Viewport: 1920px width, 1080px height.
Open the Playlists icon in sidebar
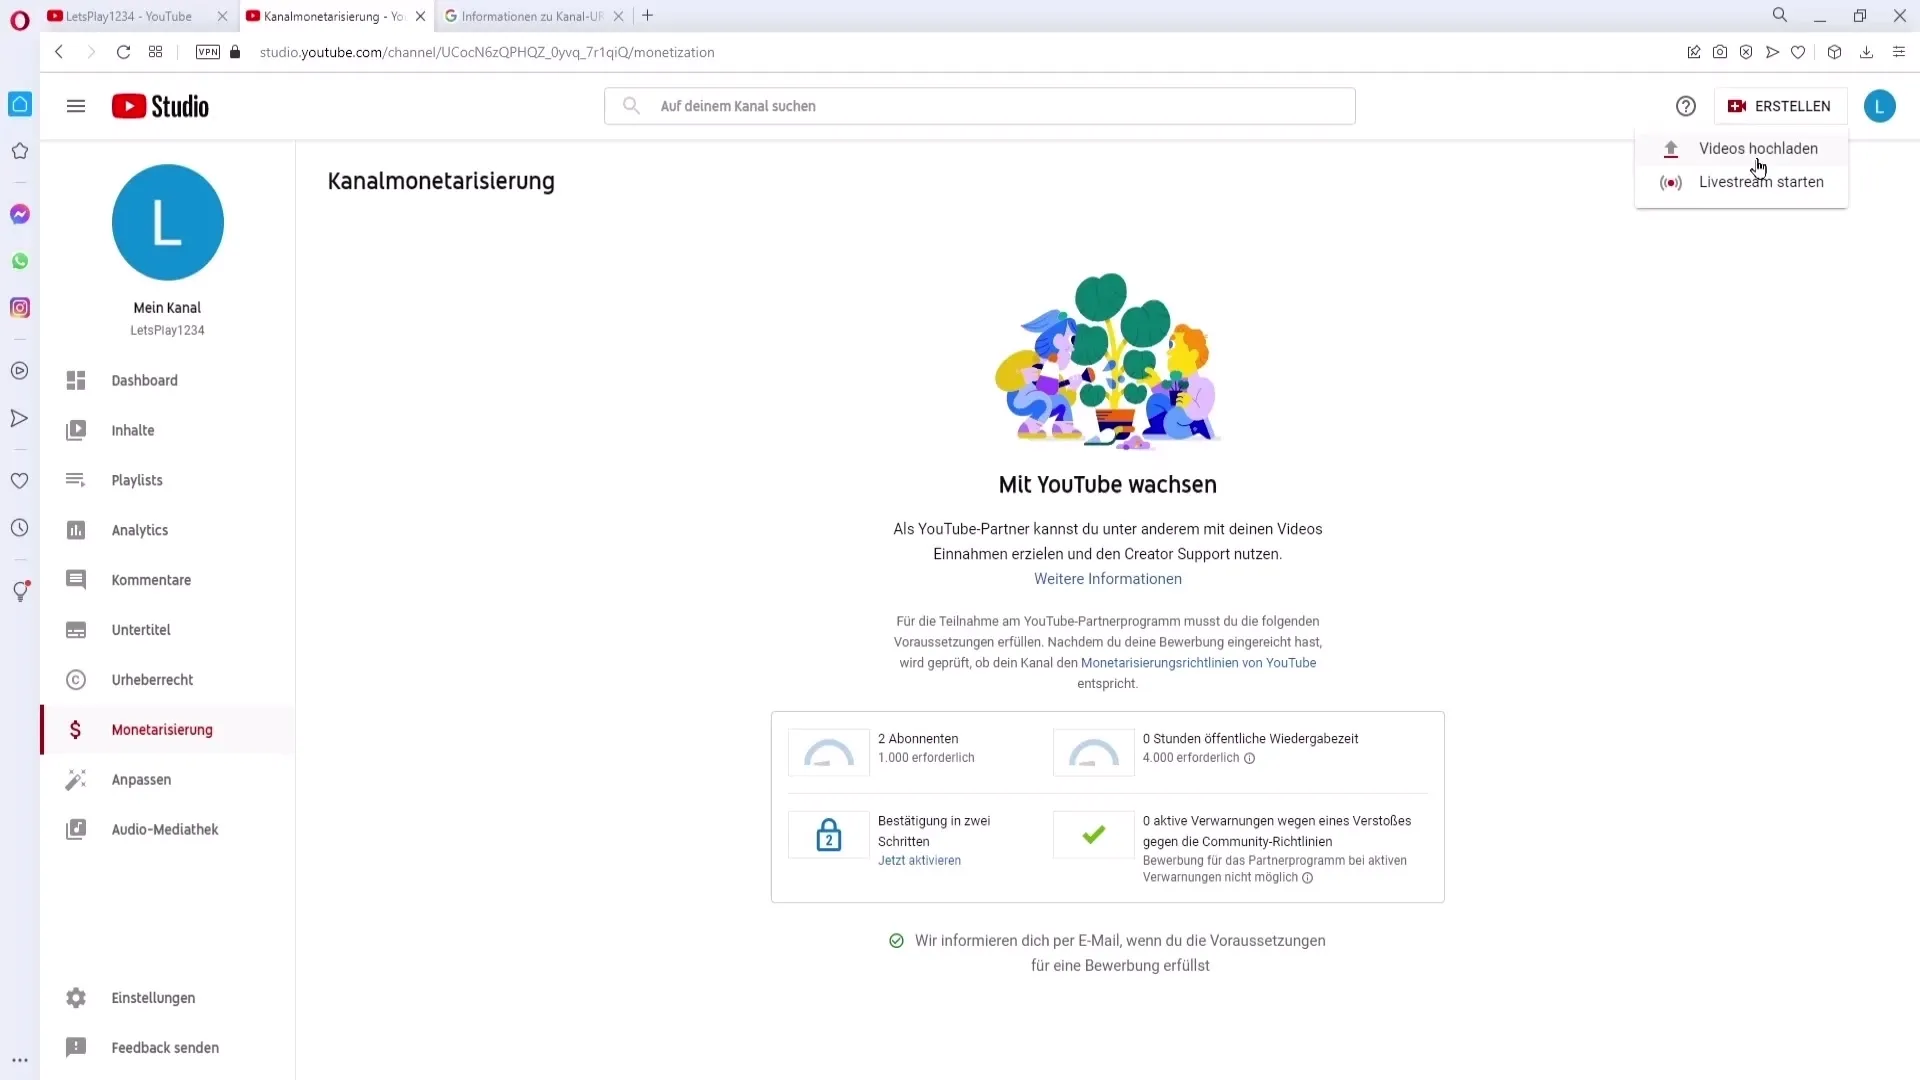point(76,481)
